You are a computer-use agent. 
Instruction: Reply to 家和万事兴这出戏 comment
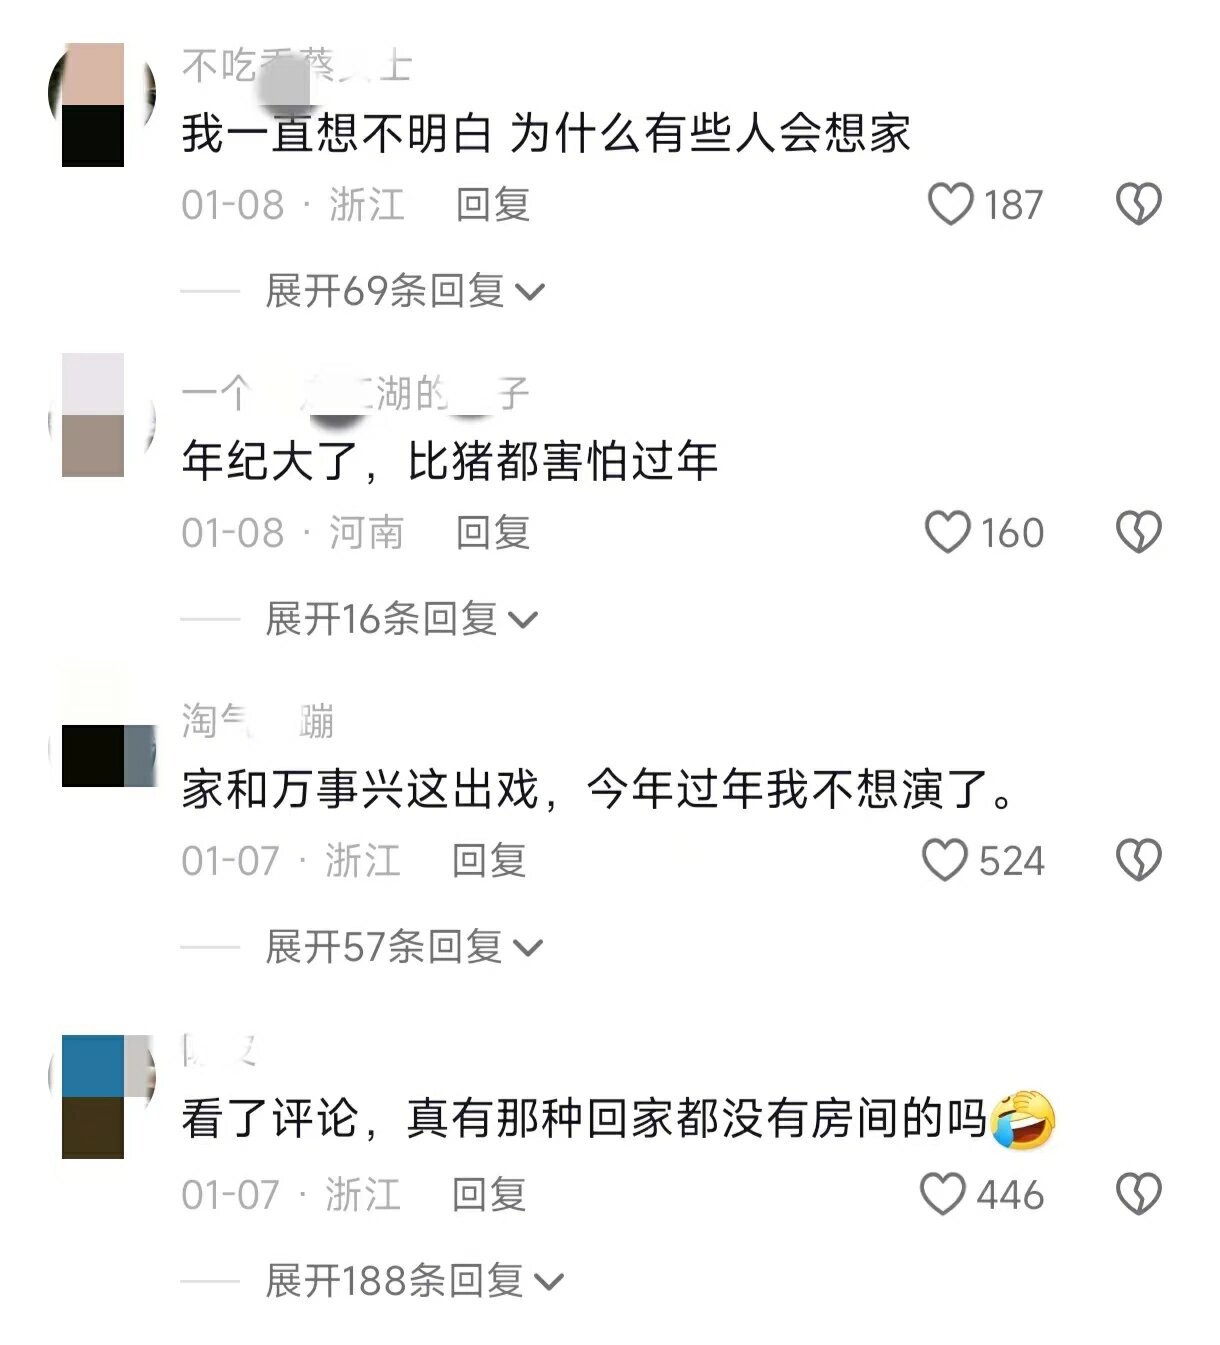pos(489,860)
